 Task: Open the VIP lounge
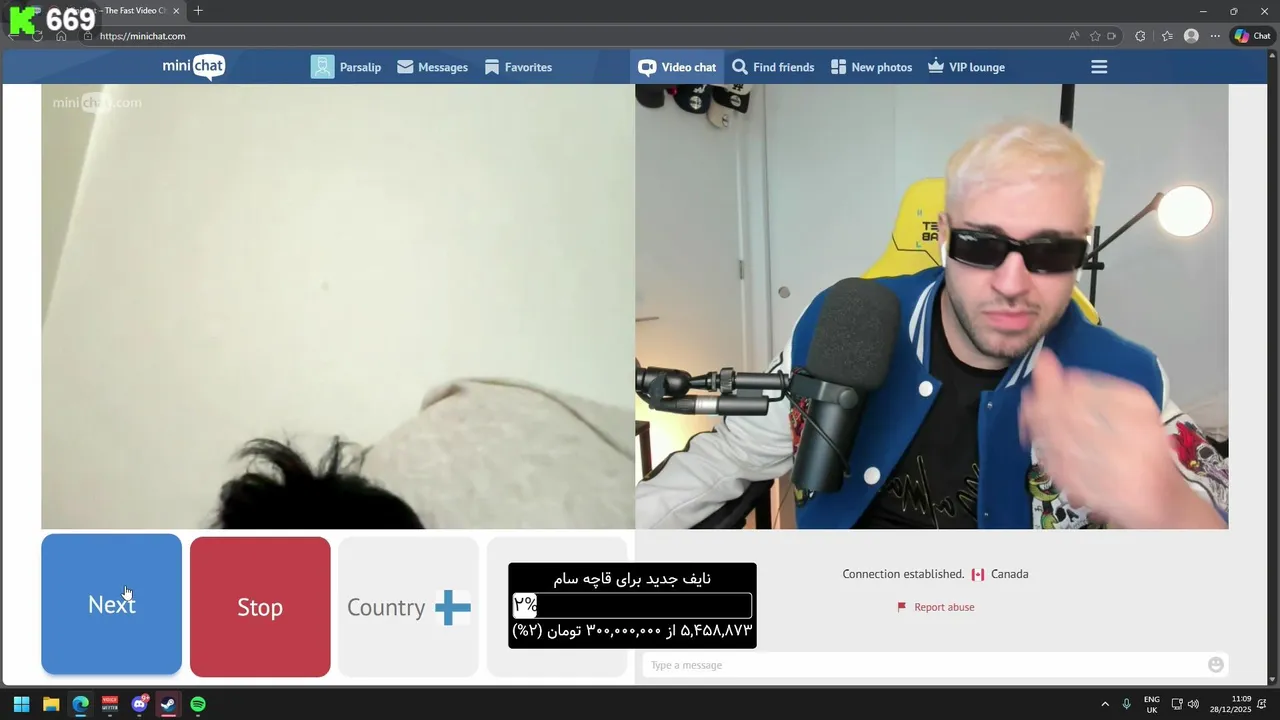[966, 67]
